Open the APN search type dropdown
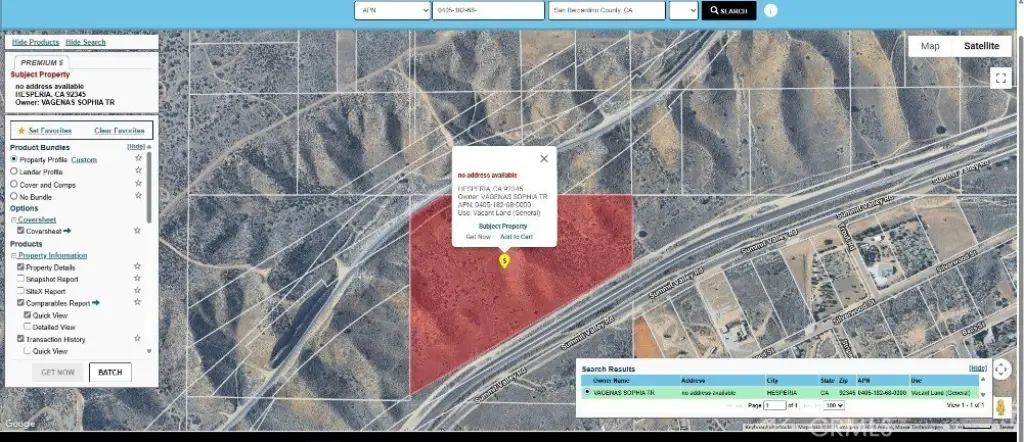1024x442 pixels. (x=391, y=11)
